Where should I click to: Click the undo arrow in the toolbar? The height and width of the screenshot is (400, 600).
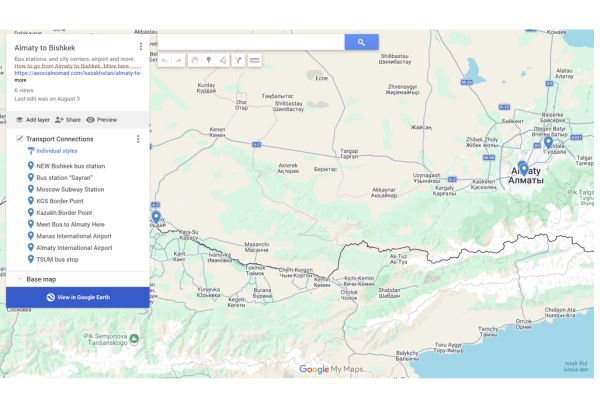point(165,60)
